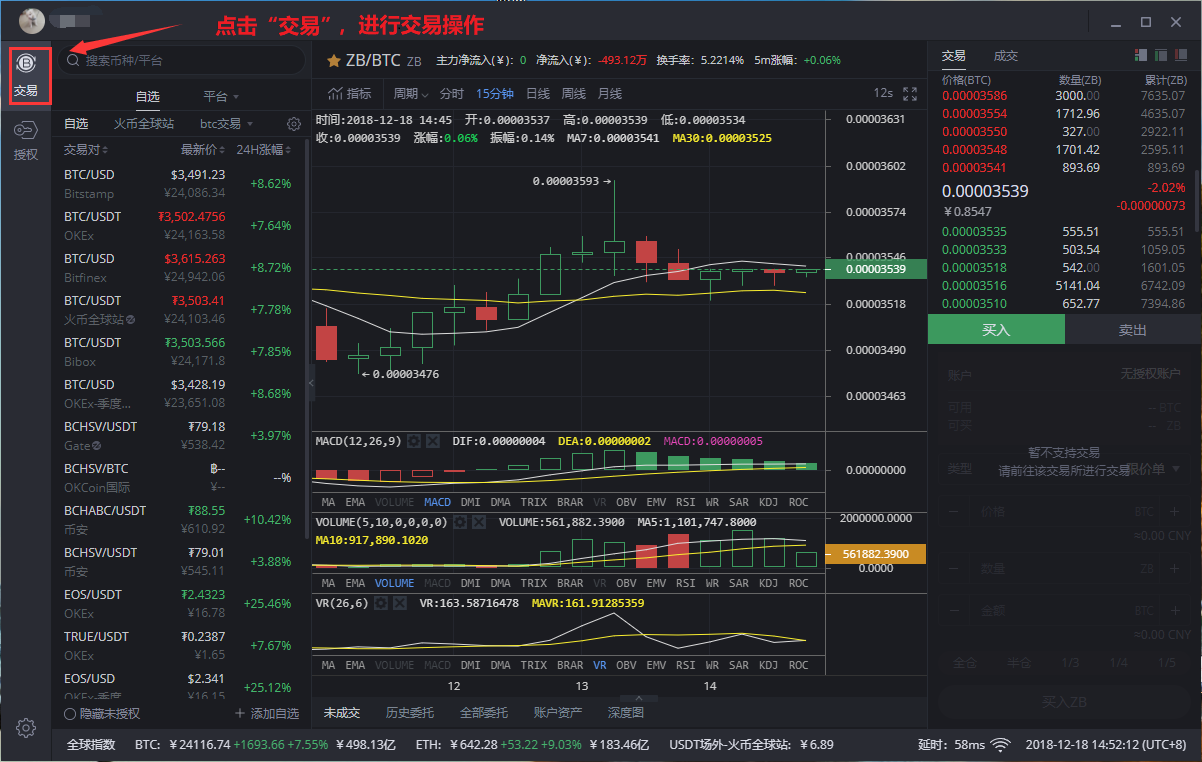Click the search magnifier icon
The width and height of the screenshot is (1202, 762).
click(73, 61)
